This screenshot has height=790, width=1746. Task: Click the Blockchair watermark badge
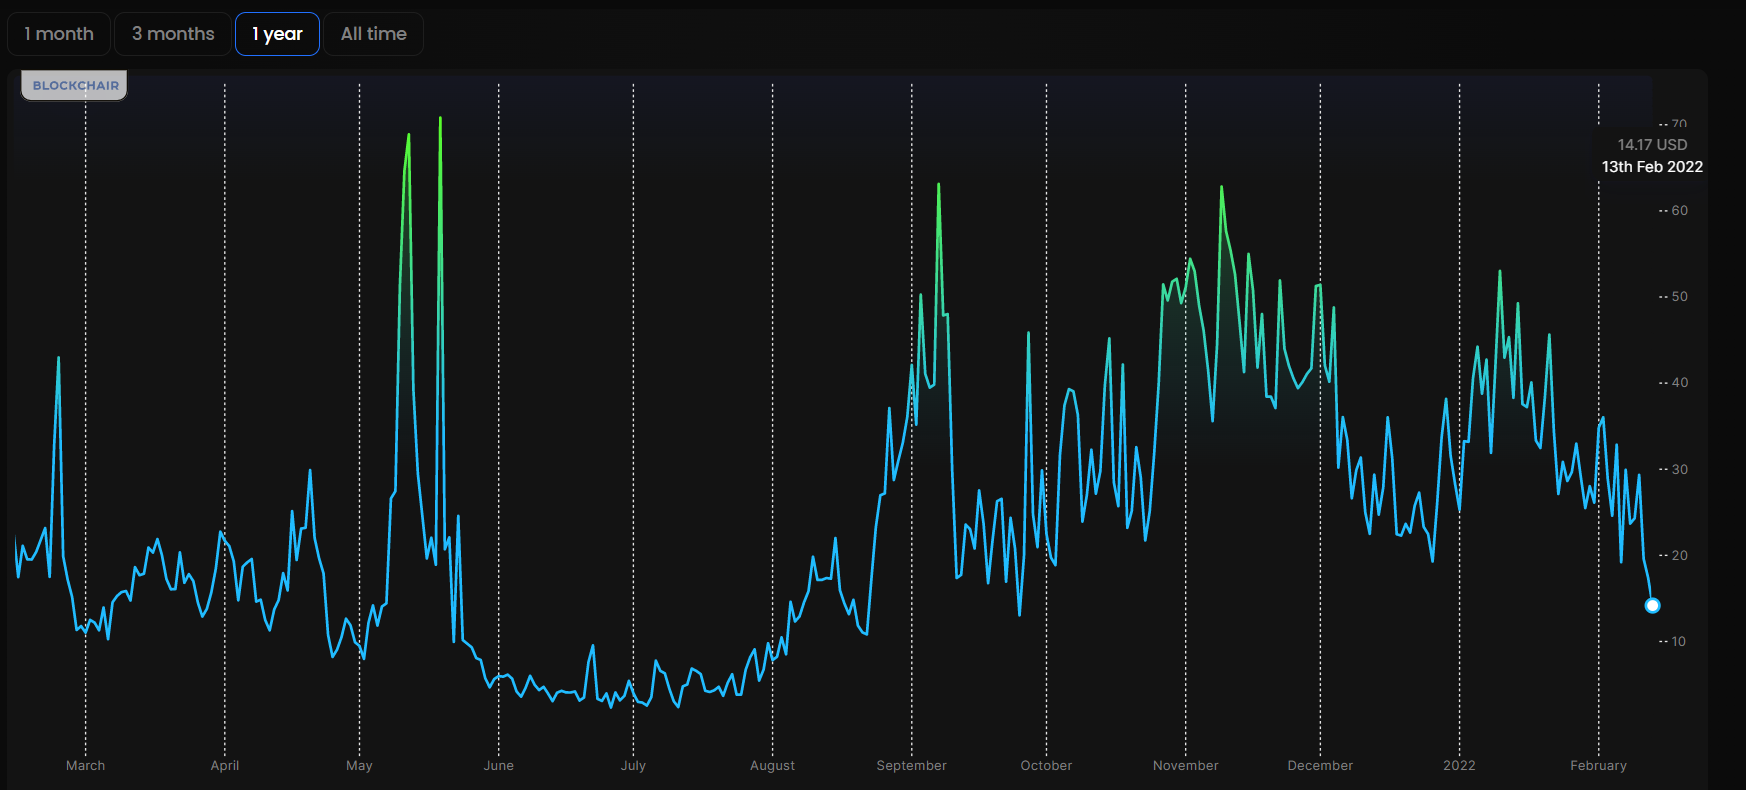75,86
